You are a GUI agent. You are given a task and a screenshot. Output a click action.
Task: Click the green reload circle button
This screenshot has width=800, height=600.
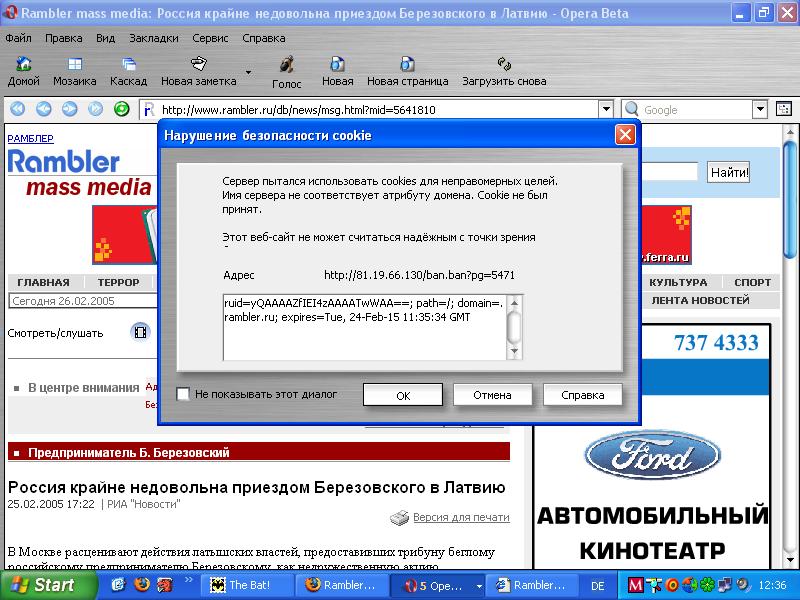pyautogui.click(x=121, y=109)
